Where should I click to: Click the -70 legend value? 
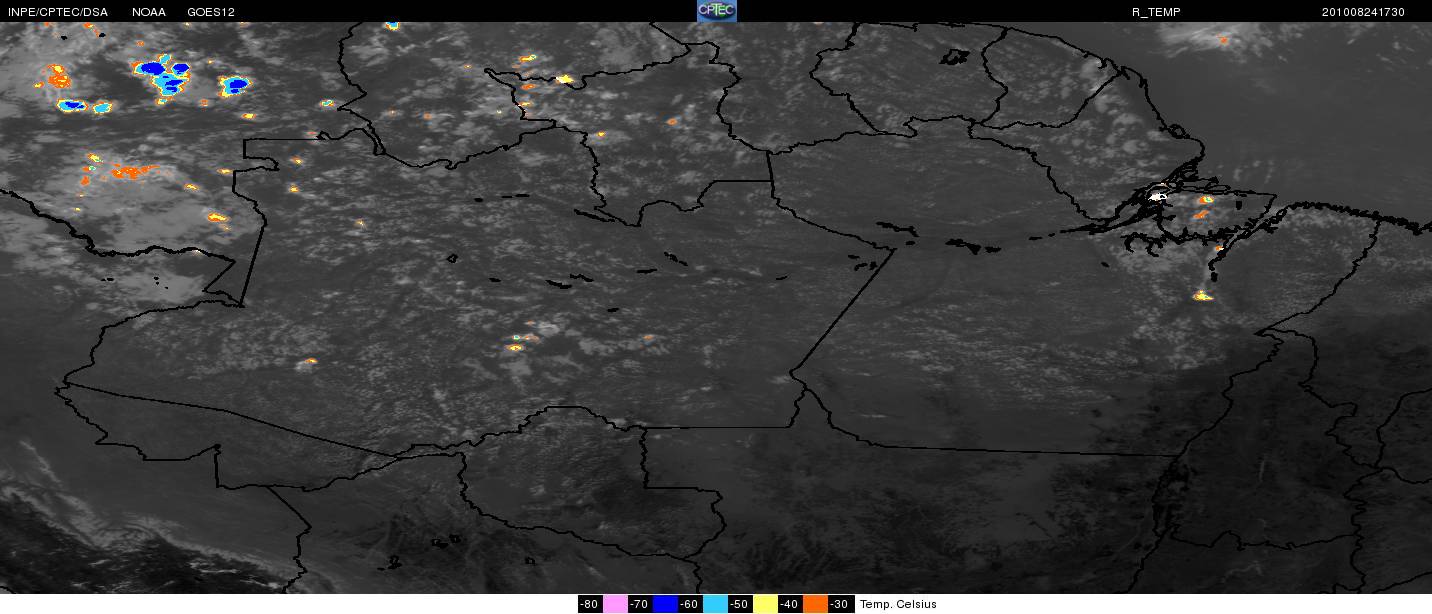640,604
